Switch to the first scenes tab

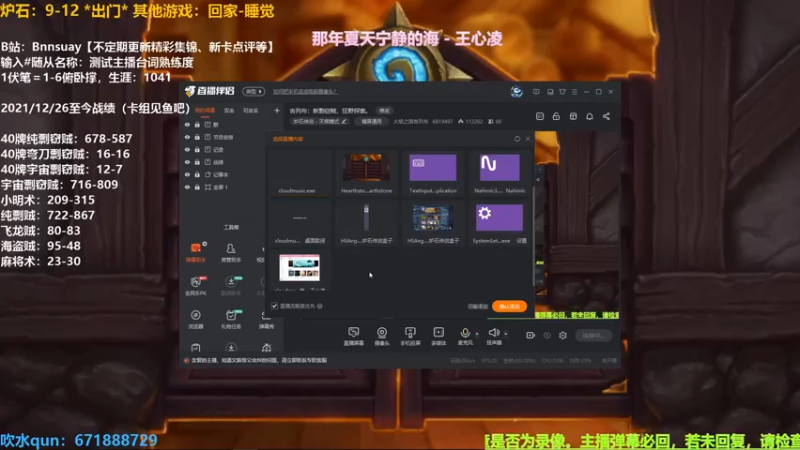pos(205,111)
